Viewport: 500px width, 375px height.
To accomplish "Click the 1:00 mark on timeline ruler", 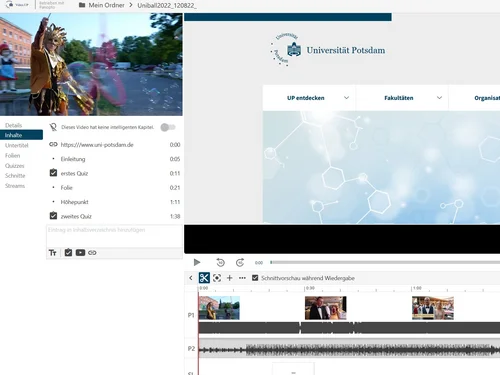I will [417, 288].
